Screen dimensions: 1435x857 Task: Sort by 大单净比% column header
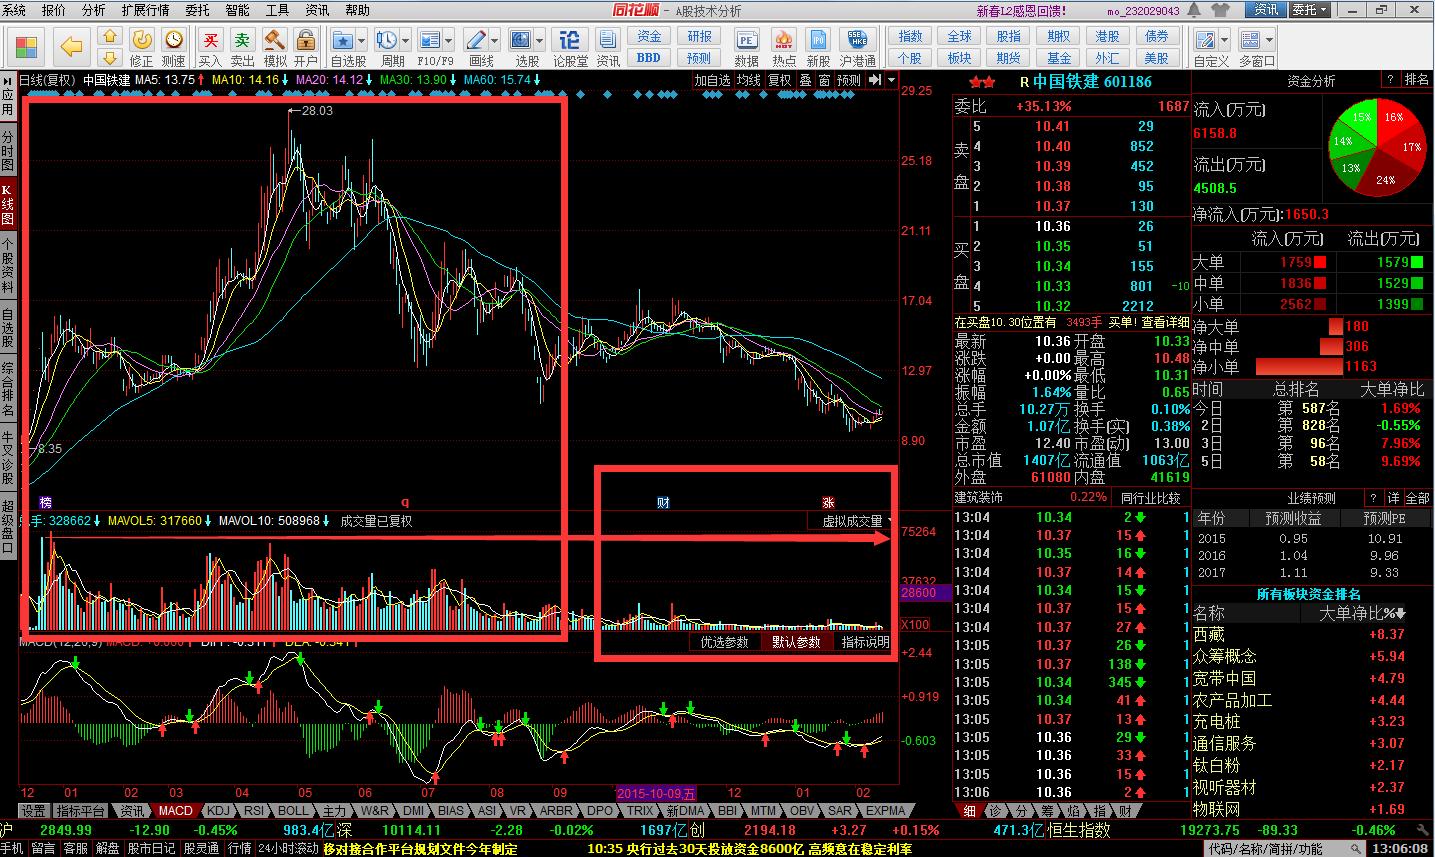(1363, 613)
